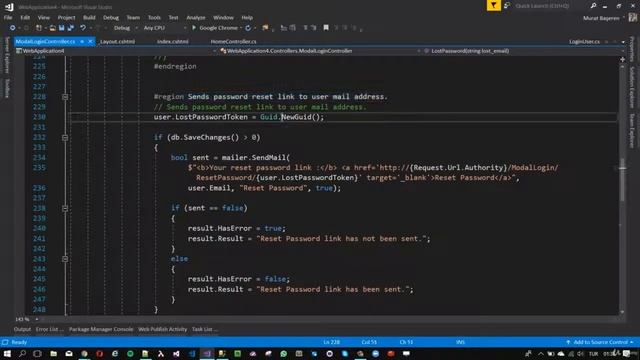Screen dimensions: 640x360
Task: Click the user account avatar picture
Action: coord(633,18)
